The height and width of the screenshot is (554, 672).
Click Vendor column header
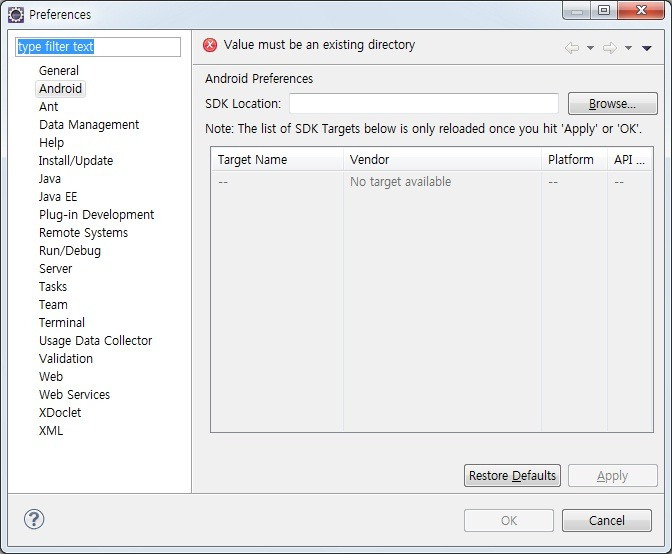click(x=442, y=159)
